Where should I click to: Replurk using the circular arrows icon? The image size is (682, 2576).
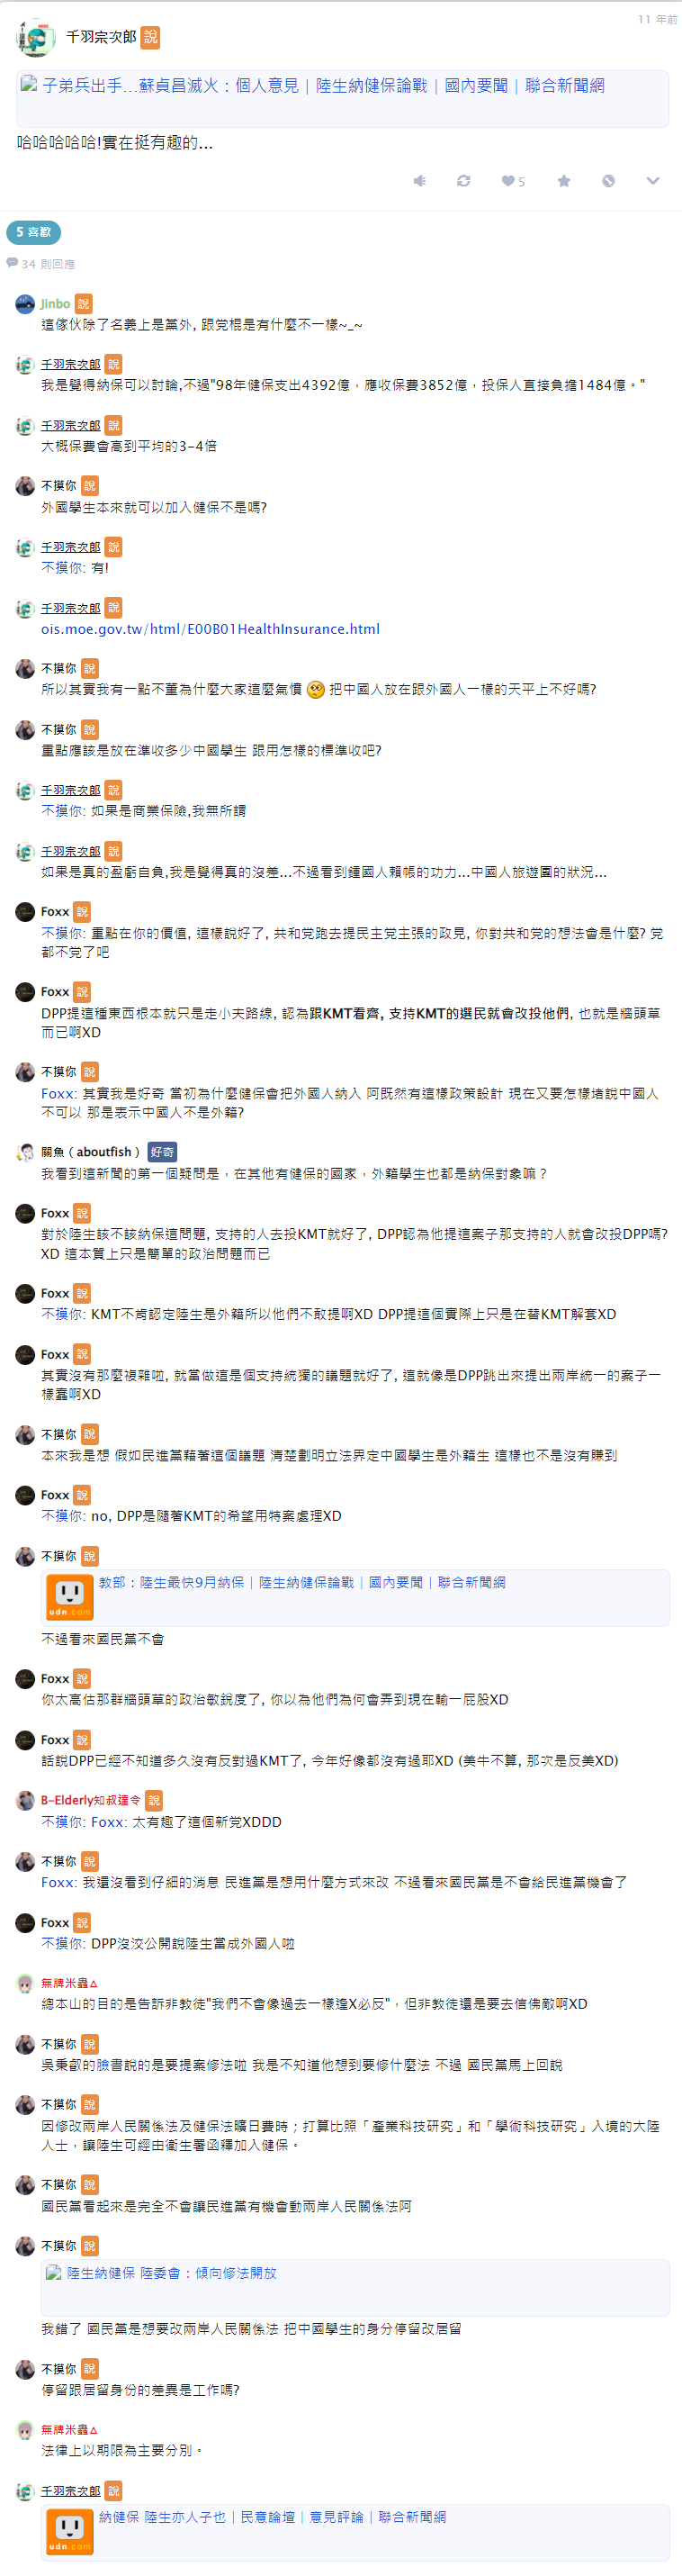pyautogui.click(x=464, y=181)
